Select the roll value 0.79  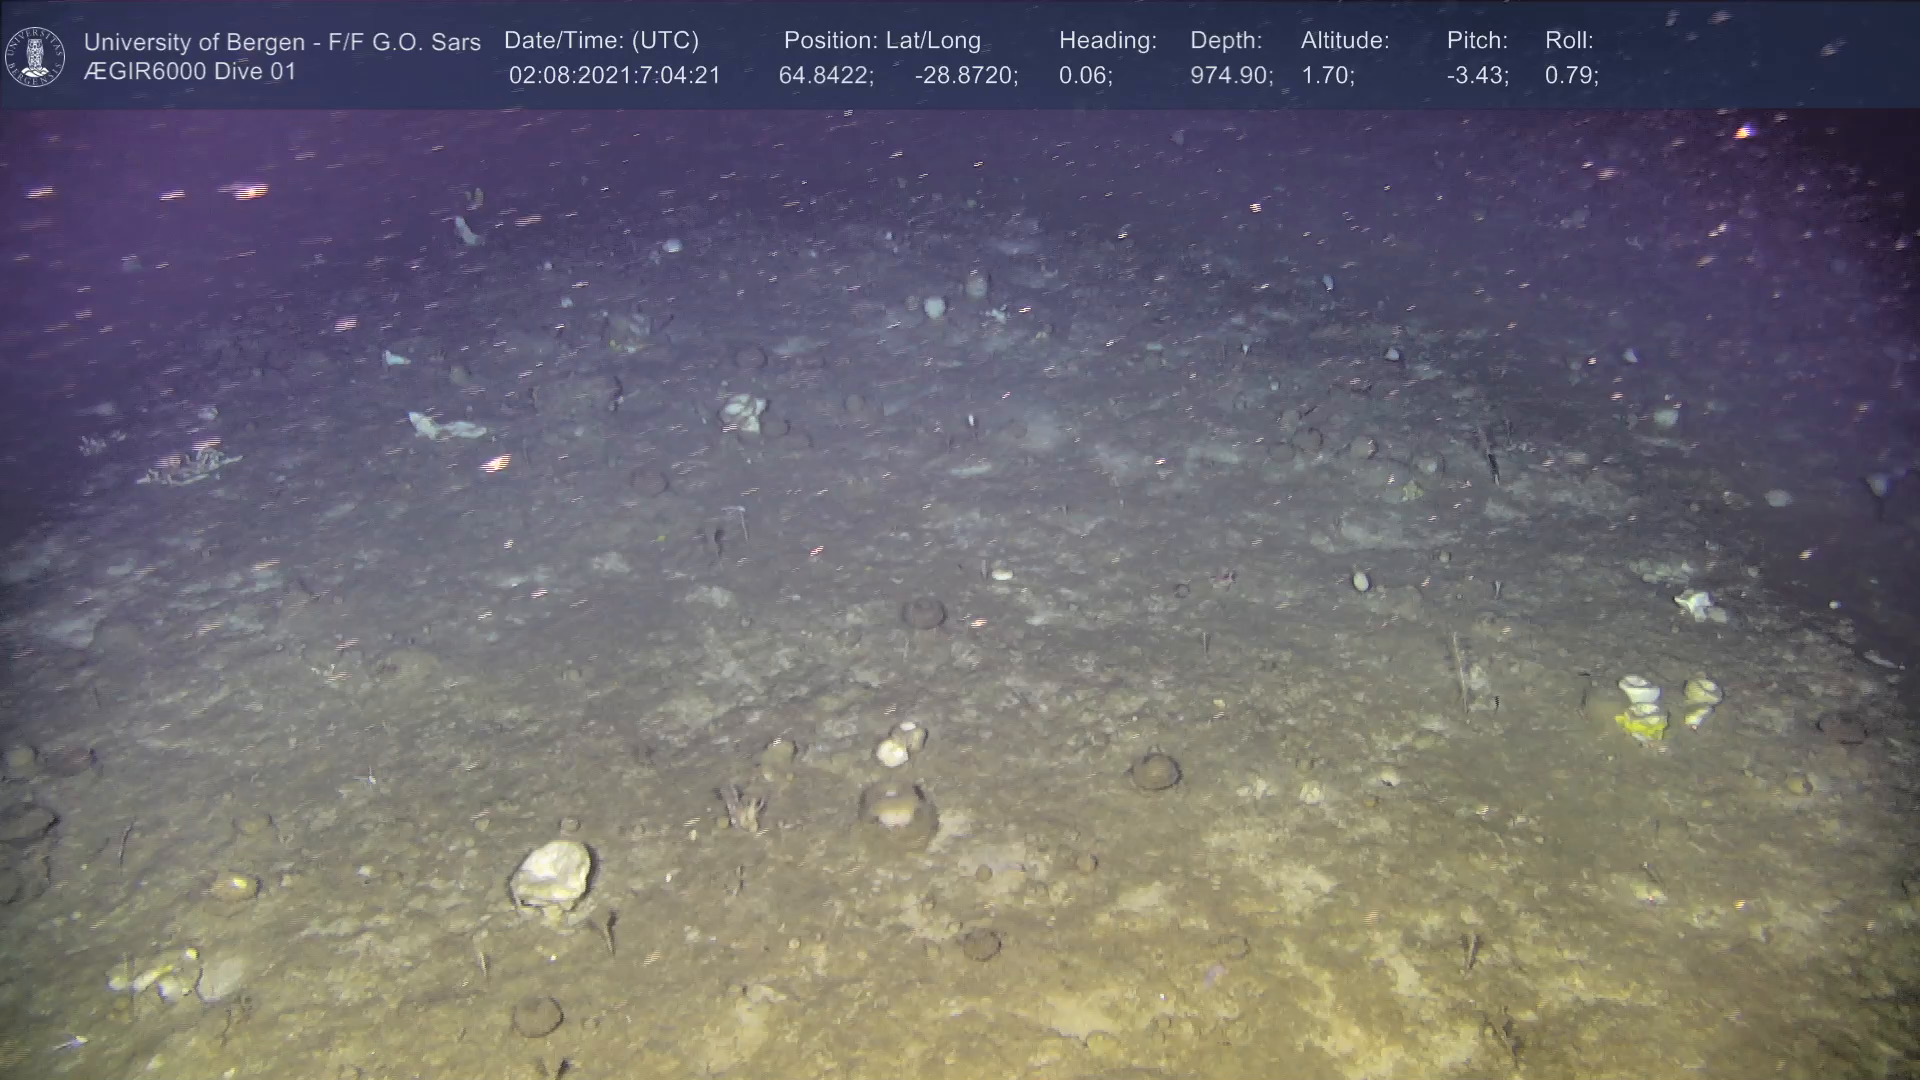pyautogui.click(x=1571, y=76)
